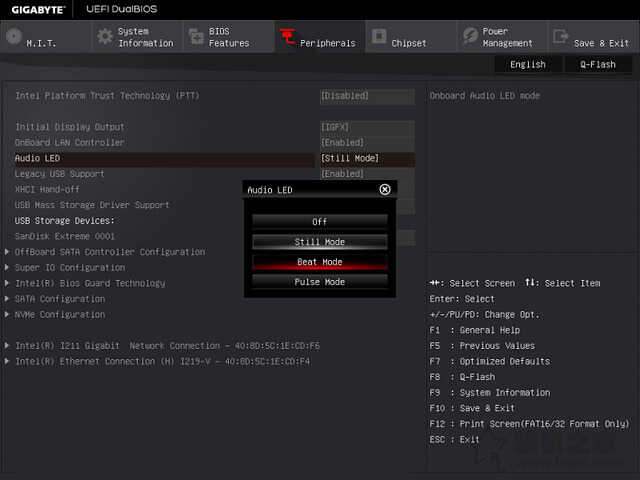Click the SanDisk Extreme 0001 entry
The width and height of the screenshot is (640, 480).
(65, 236)
